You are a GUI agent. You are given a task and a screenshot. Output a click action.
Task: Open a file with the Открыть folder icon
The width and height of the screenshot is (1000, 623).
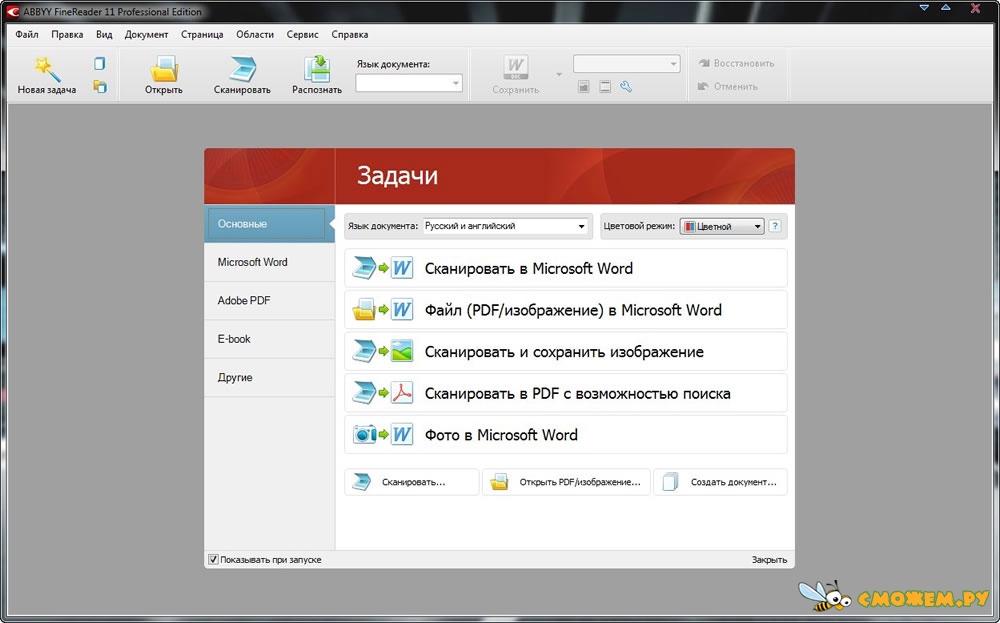point(164,69)
